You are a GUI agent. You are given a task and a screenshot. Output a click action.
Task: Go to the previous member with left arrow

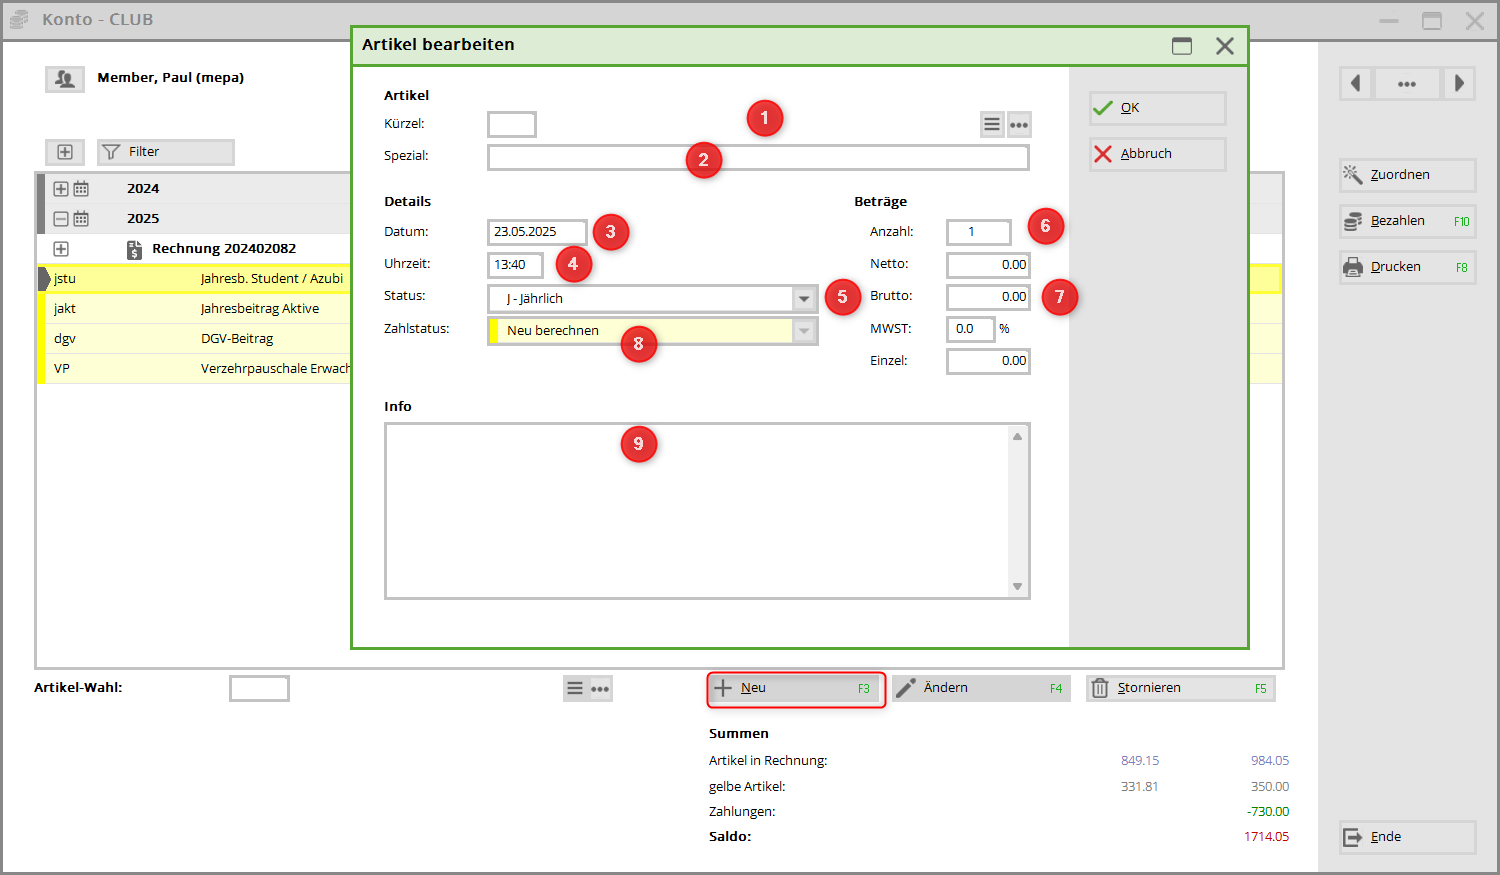(1356, 84)
